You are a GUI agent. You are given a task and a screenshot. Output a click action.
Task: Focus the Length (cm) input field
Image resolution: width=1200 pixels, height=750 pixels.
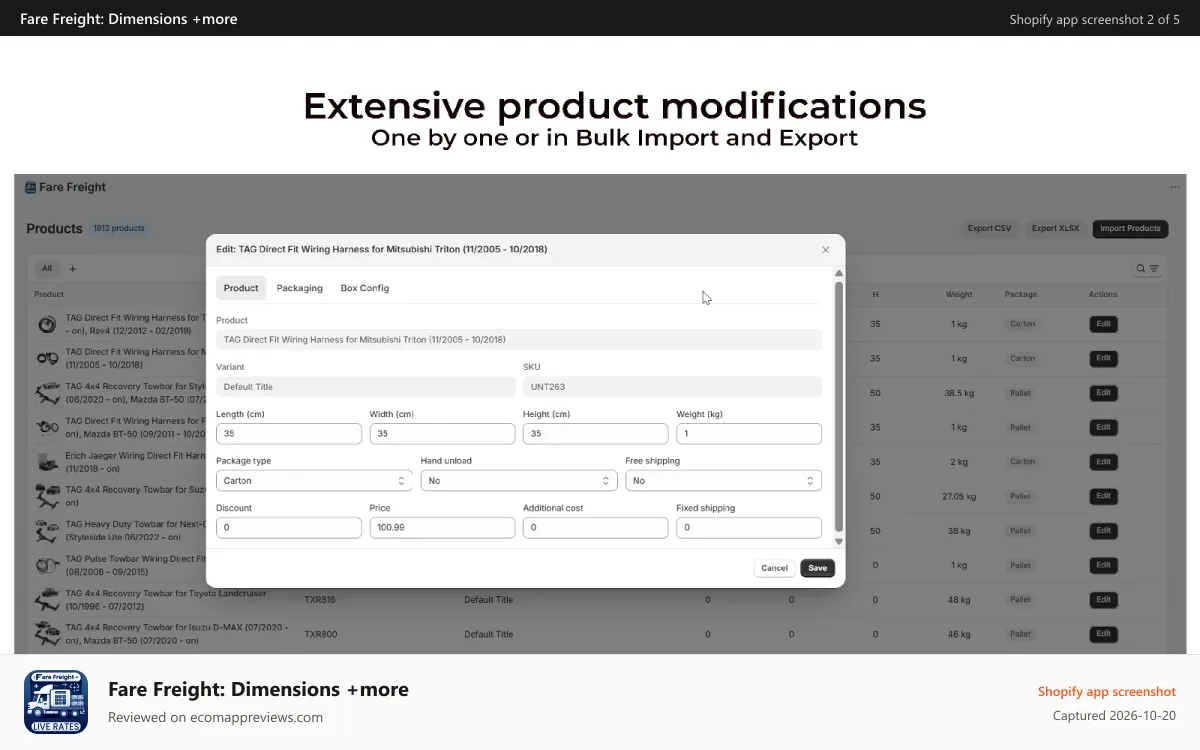coord(289,434)
